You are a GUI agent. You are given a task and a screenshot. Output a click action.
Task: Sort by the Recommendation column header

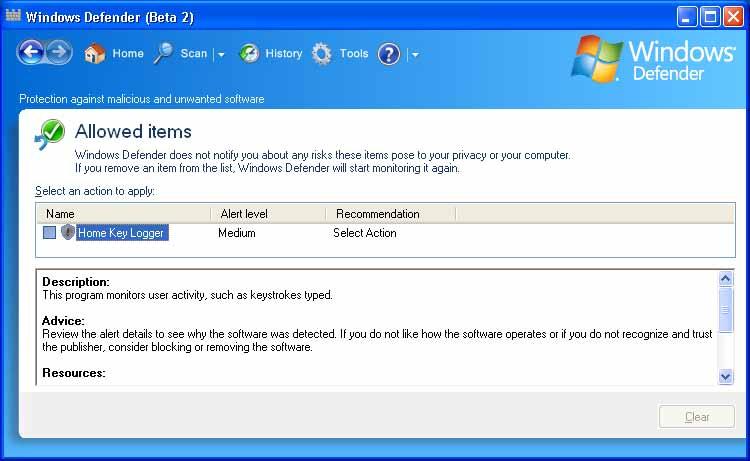coord(391,214)
